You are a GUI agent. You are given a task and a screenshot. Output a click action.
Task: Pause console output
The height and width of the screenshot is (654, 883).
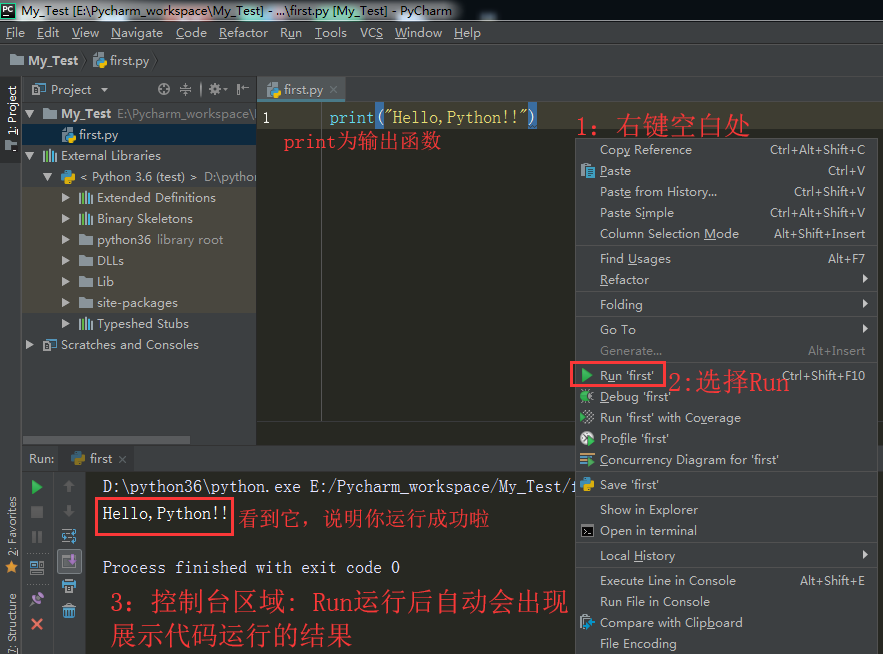click(36, 535)
